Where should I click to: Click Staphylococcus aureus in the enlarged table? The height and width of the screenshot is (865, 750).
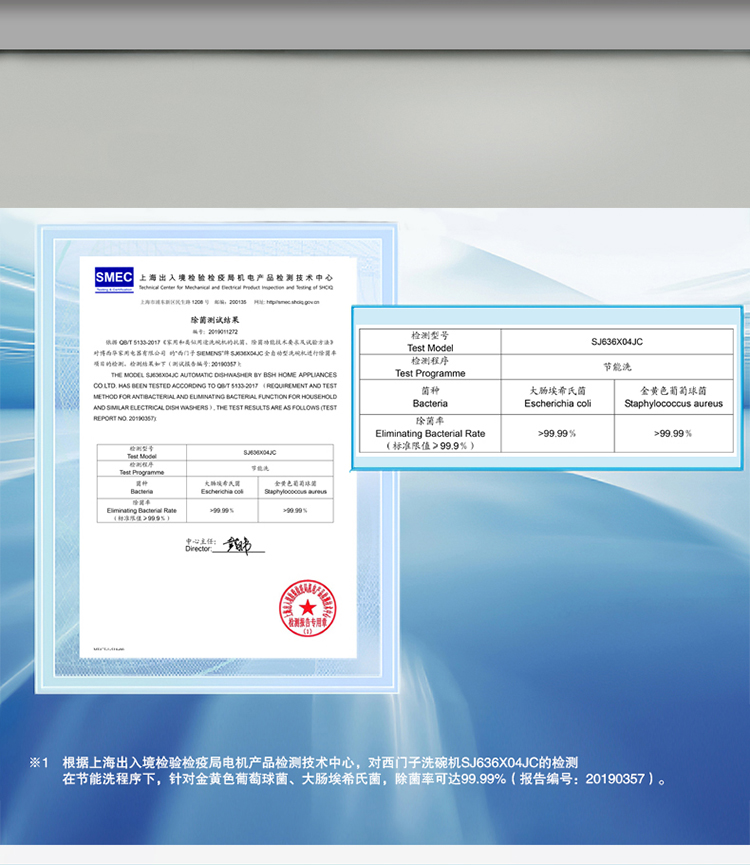coord(673,403)
